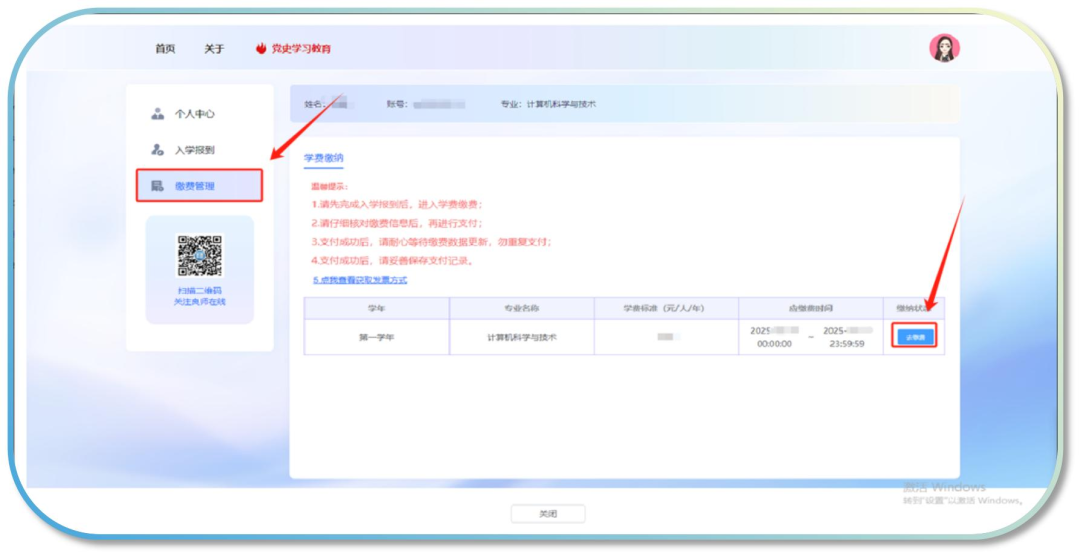Click the tip line 3.支付成功后,请耐心等待
This screenshot has width=1080, height=556.
tap(431, 242)
